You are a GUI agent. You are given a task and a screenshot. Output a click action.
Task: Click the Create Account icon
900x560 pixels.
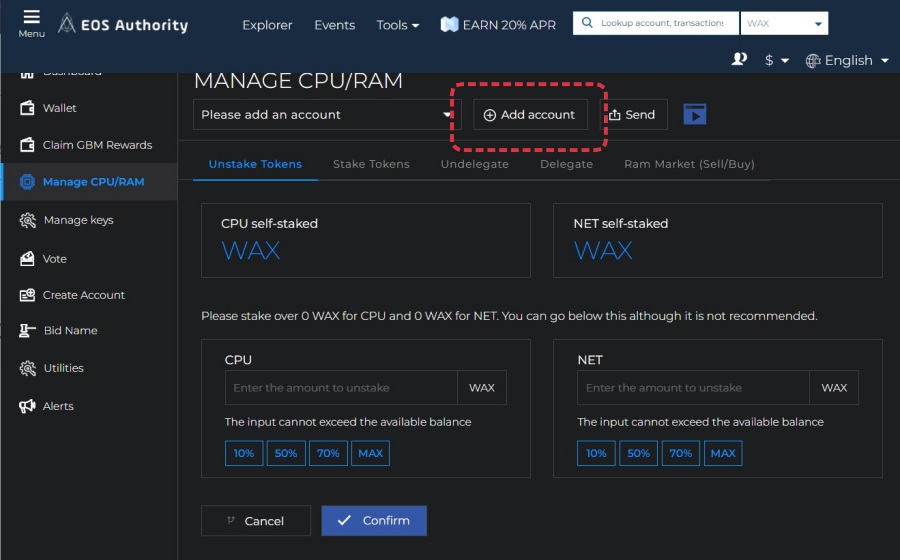click(27, 295)
